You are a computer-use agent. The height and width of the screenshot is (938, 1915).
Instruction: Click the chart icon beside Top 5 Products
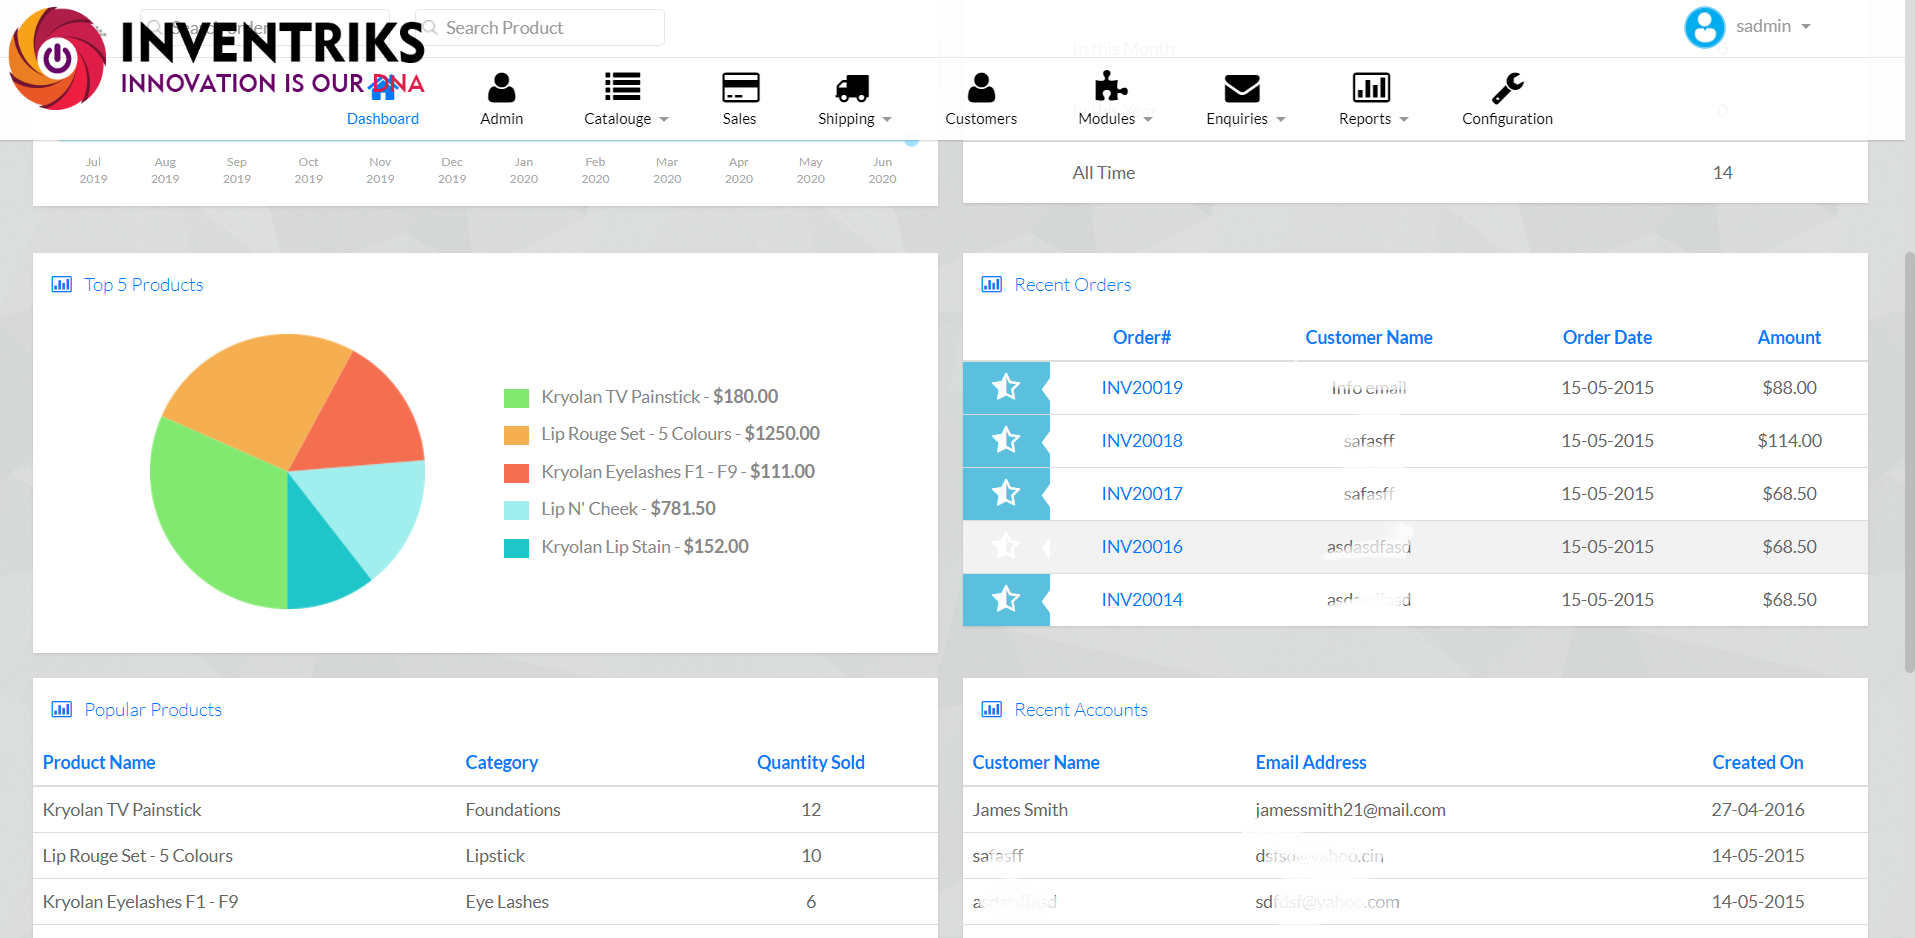62,284
